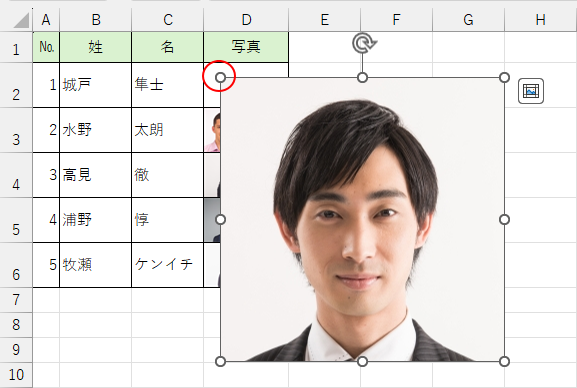Select row 3 header
Image resolution: width=577 pixels, height=388 pixels.
coord(16,130)
